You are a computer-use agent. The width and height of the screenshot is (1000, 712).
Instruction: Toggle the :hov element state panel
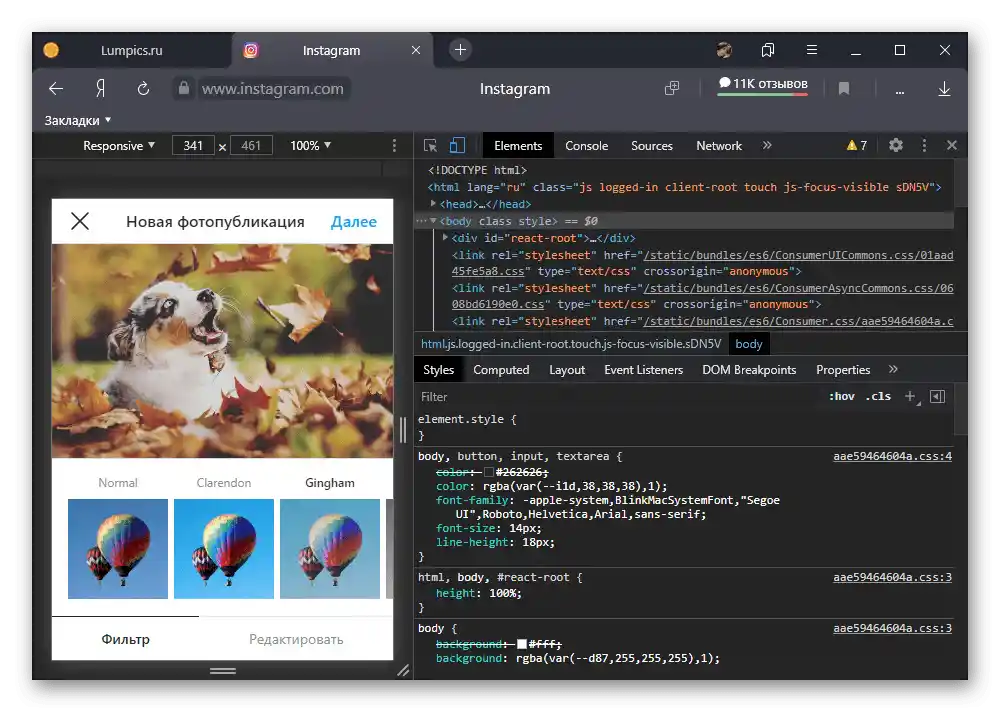842,397
